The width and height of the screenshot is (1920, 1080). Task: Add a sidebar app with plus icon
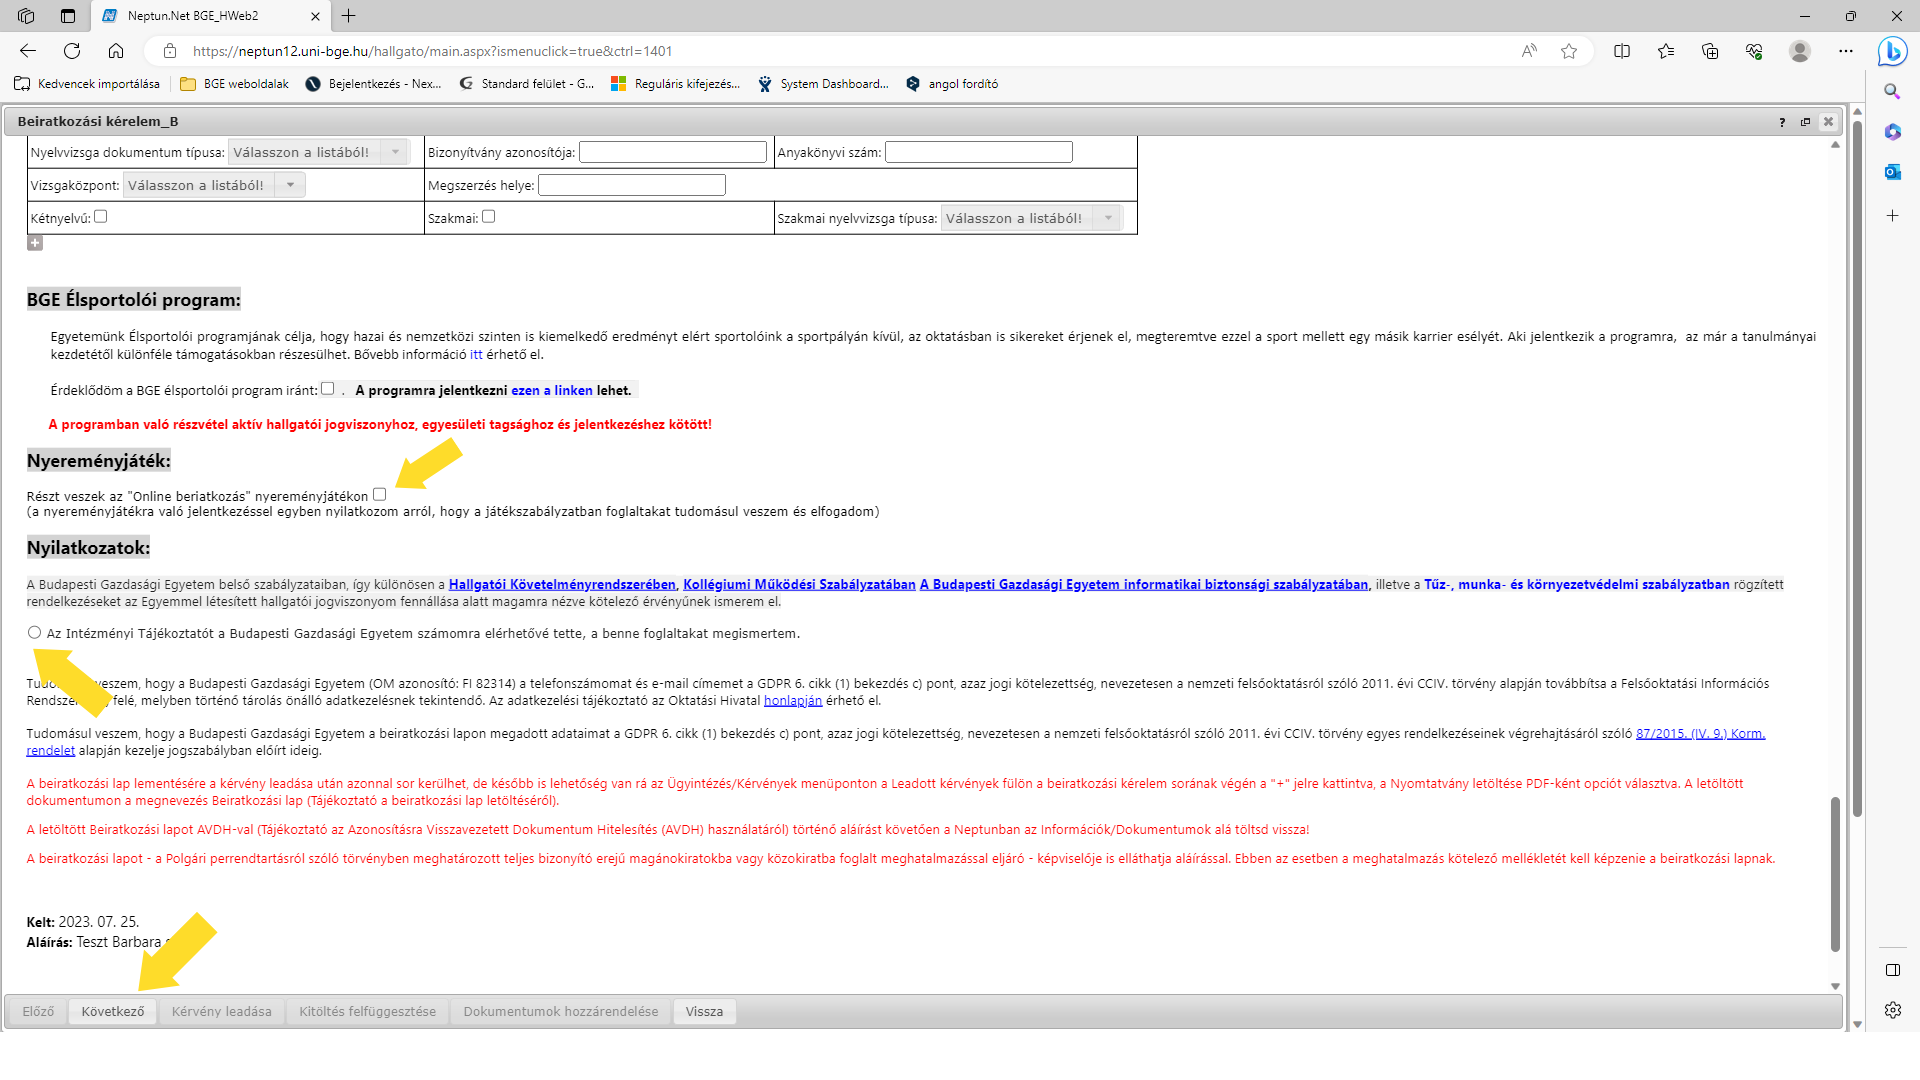[1892, 216]
